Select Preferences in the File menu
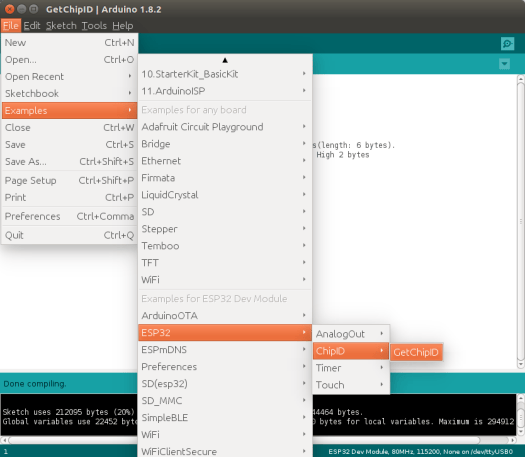 tap(69, 216)
